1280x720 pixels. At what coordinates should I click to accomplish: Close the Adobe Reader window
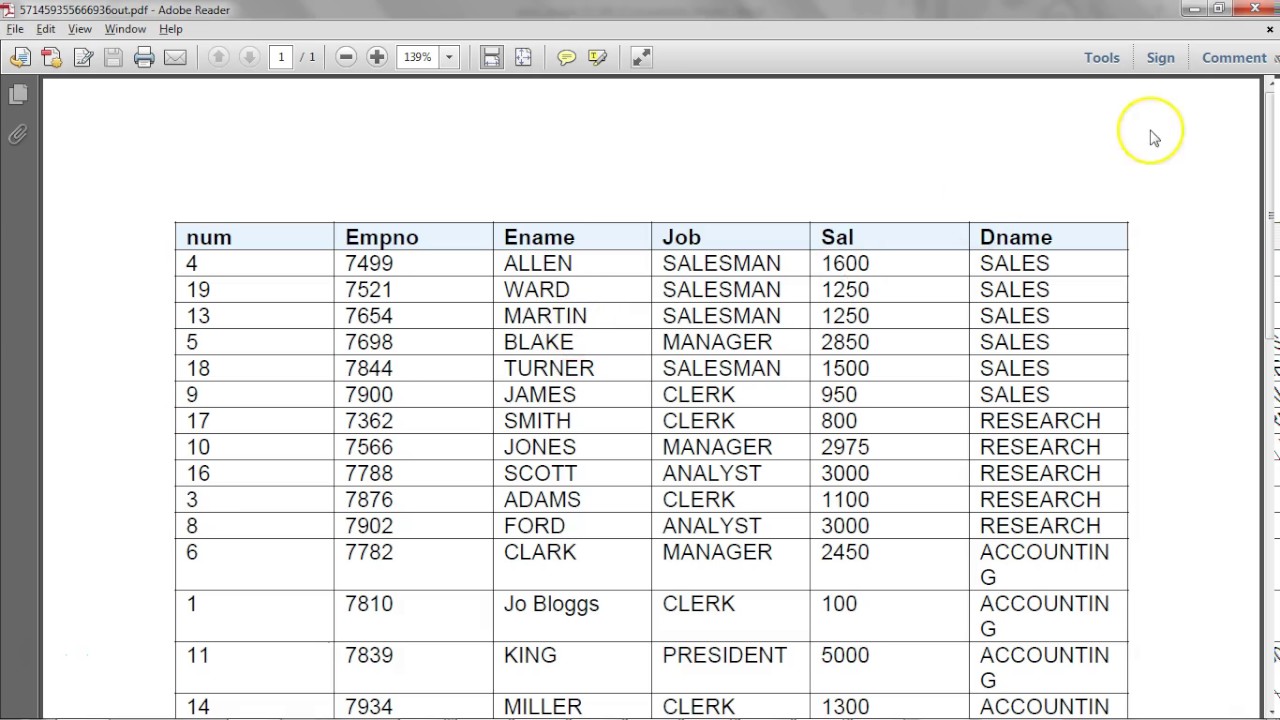pos(1255,9)
